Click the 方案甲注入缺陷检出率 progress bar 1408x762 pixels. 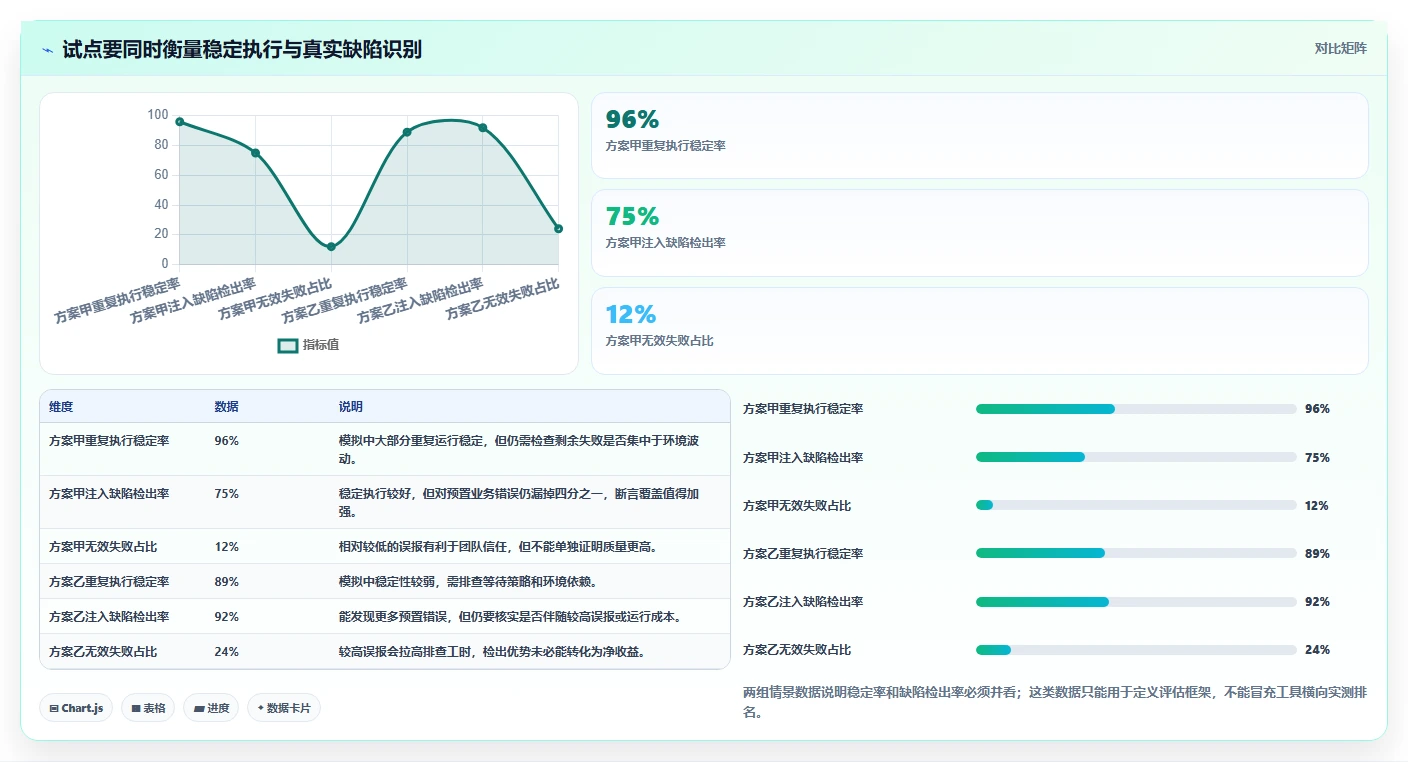tap(1136, 457)
